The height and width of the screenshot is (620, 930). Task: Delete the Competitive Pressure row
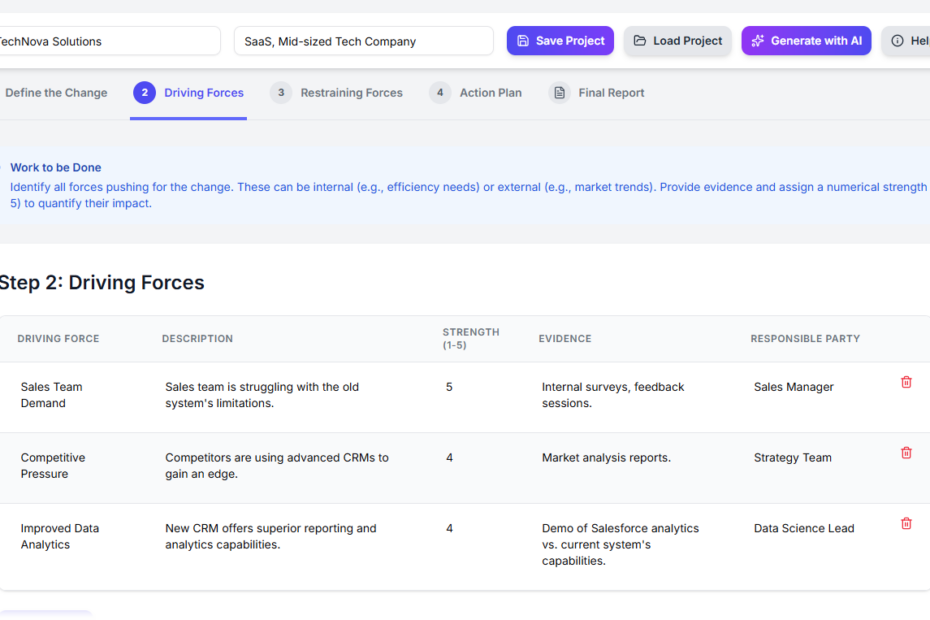[906, 453]
